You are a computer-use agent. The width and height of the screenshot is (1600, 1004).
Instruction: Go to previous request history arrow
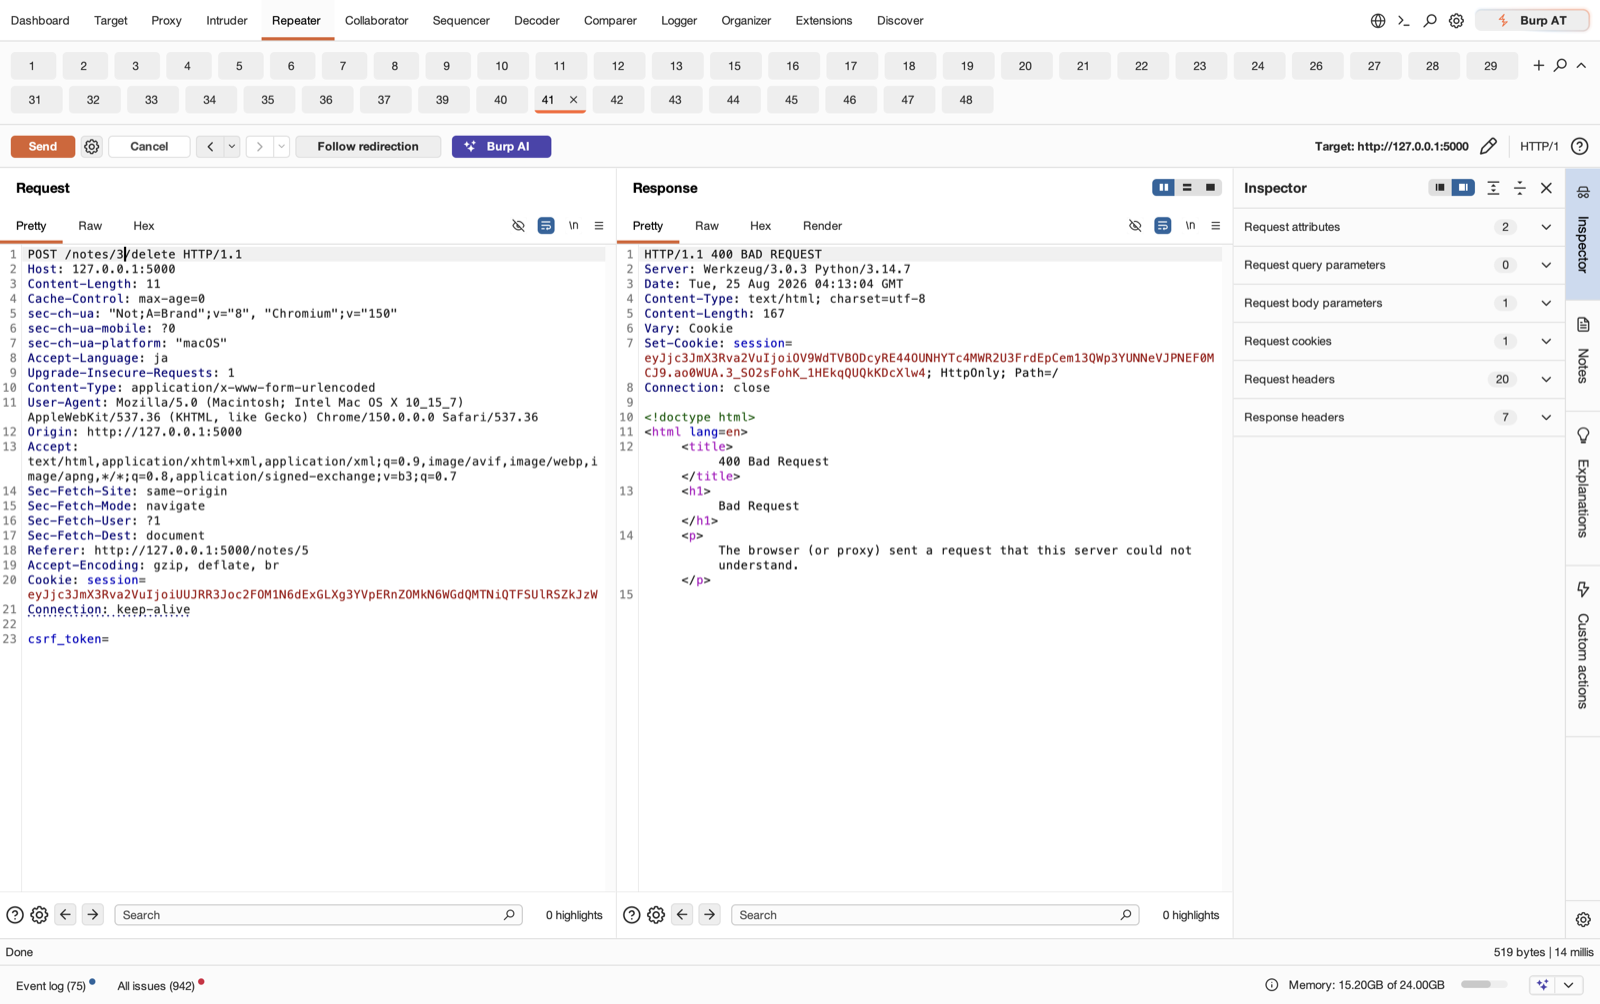point(210,147)
